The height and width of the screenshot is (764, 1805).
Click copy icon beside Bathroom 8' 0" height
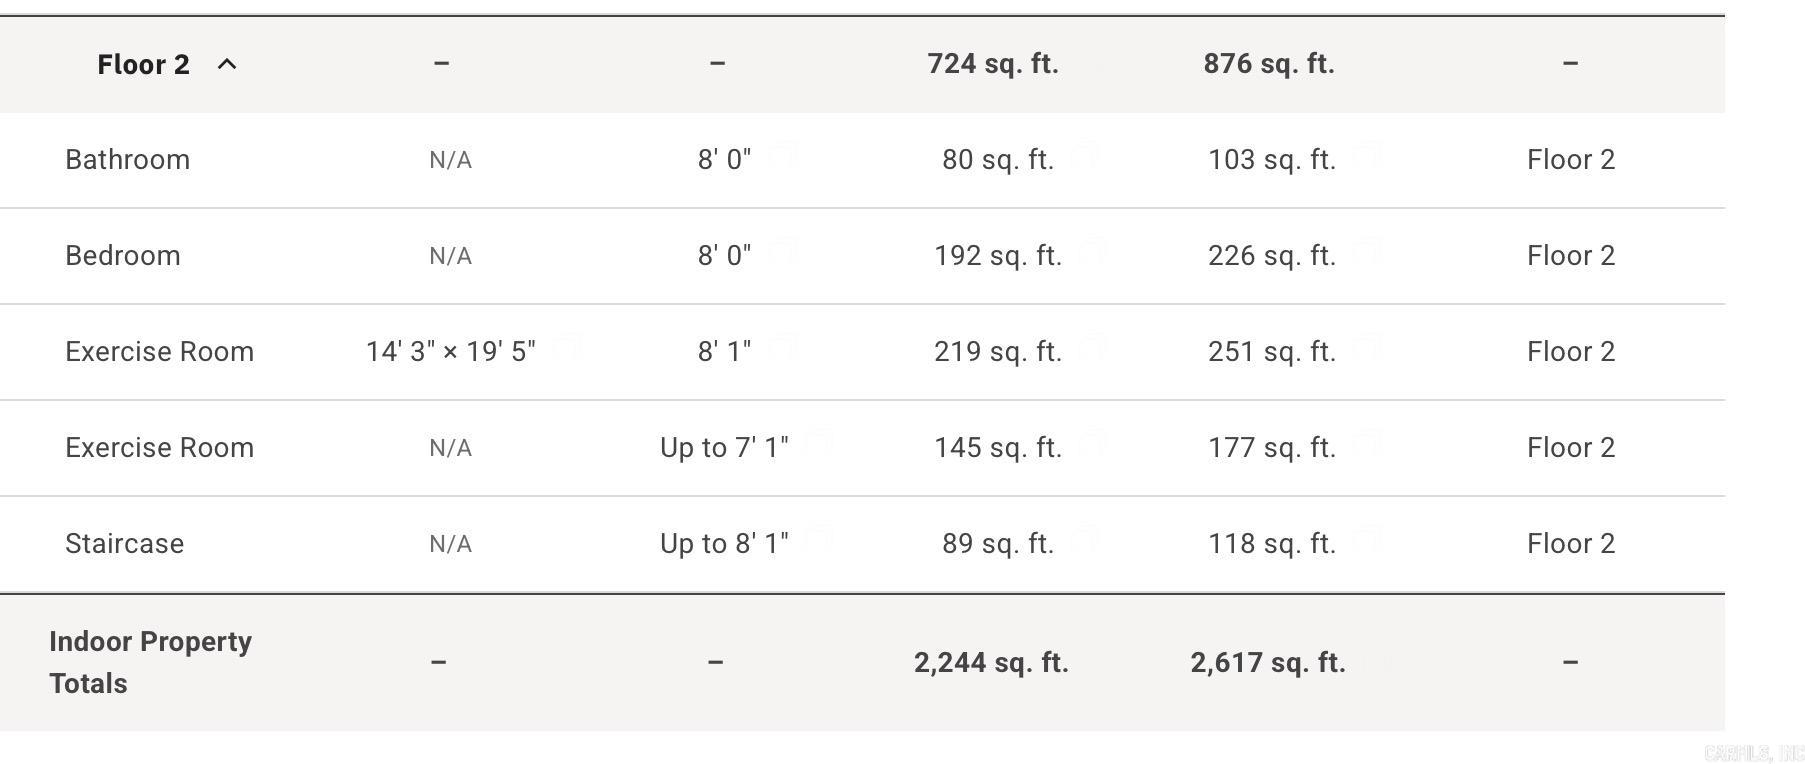click(782, 156)
